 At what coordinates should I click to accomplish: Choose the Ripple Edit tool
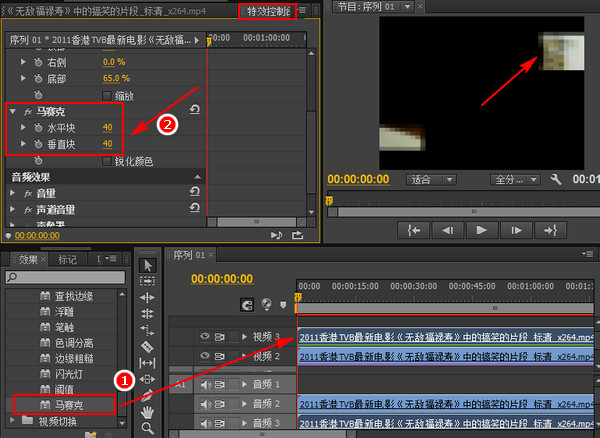tap(148, 298)
